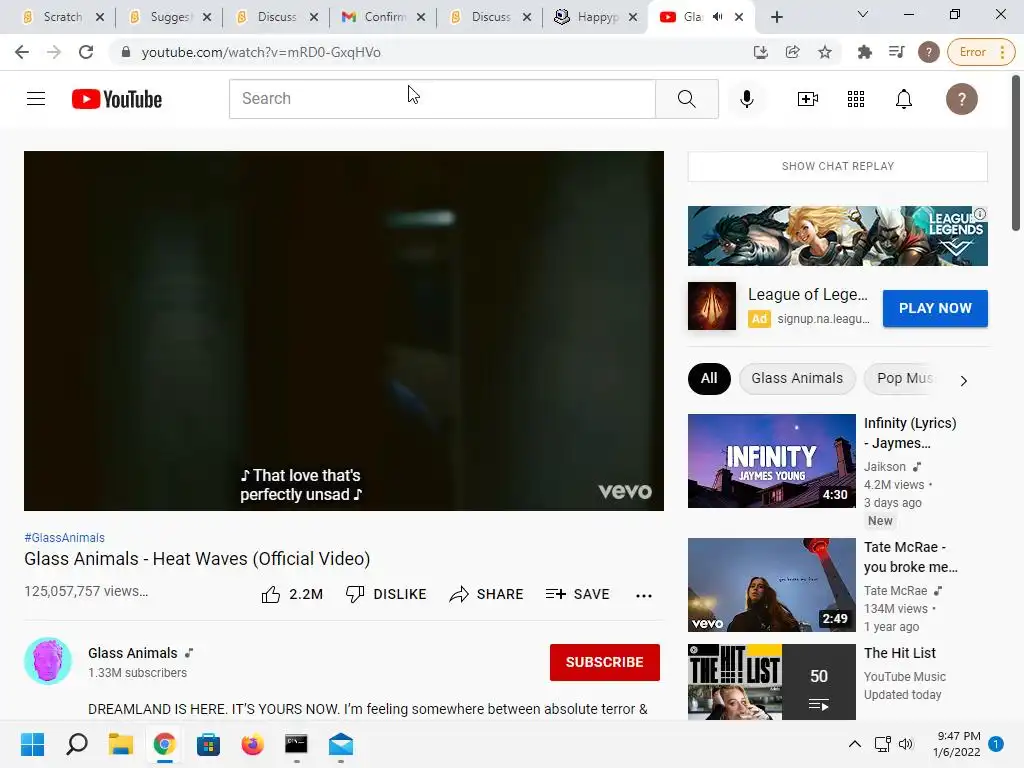This screenshot has height=768, width=1024.
Task: Open a new browser tab
Action: click(x=776, y=17)
